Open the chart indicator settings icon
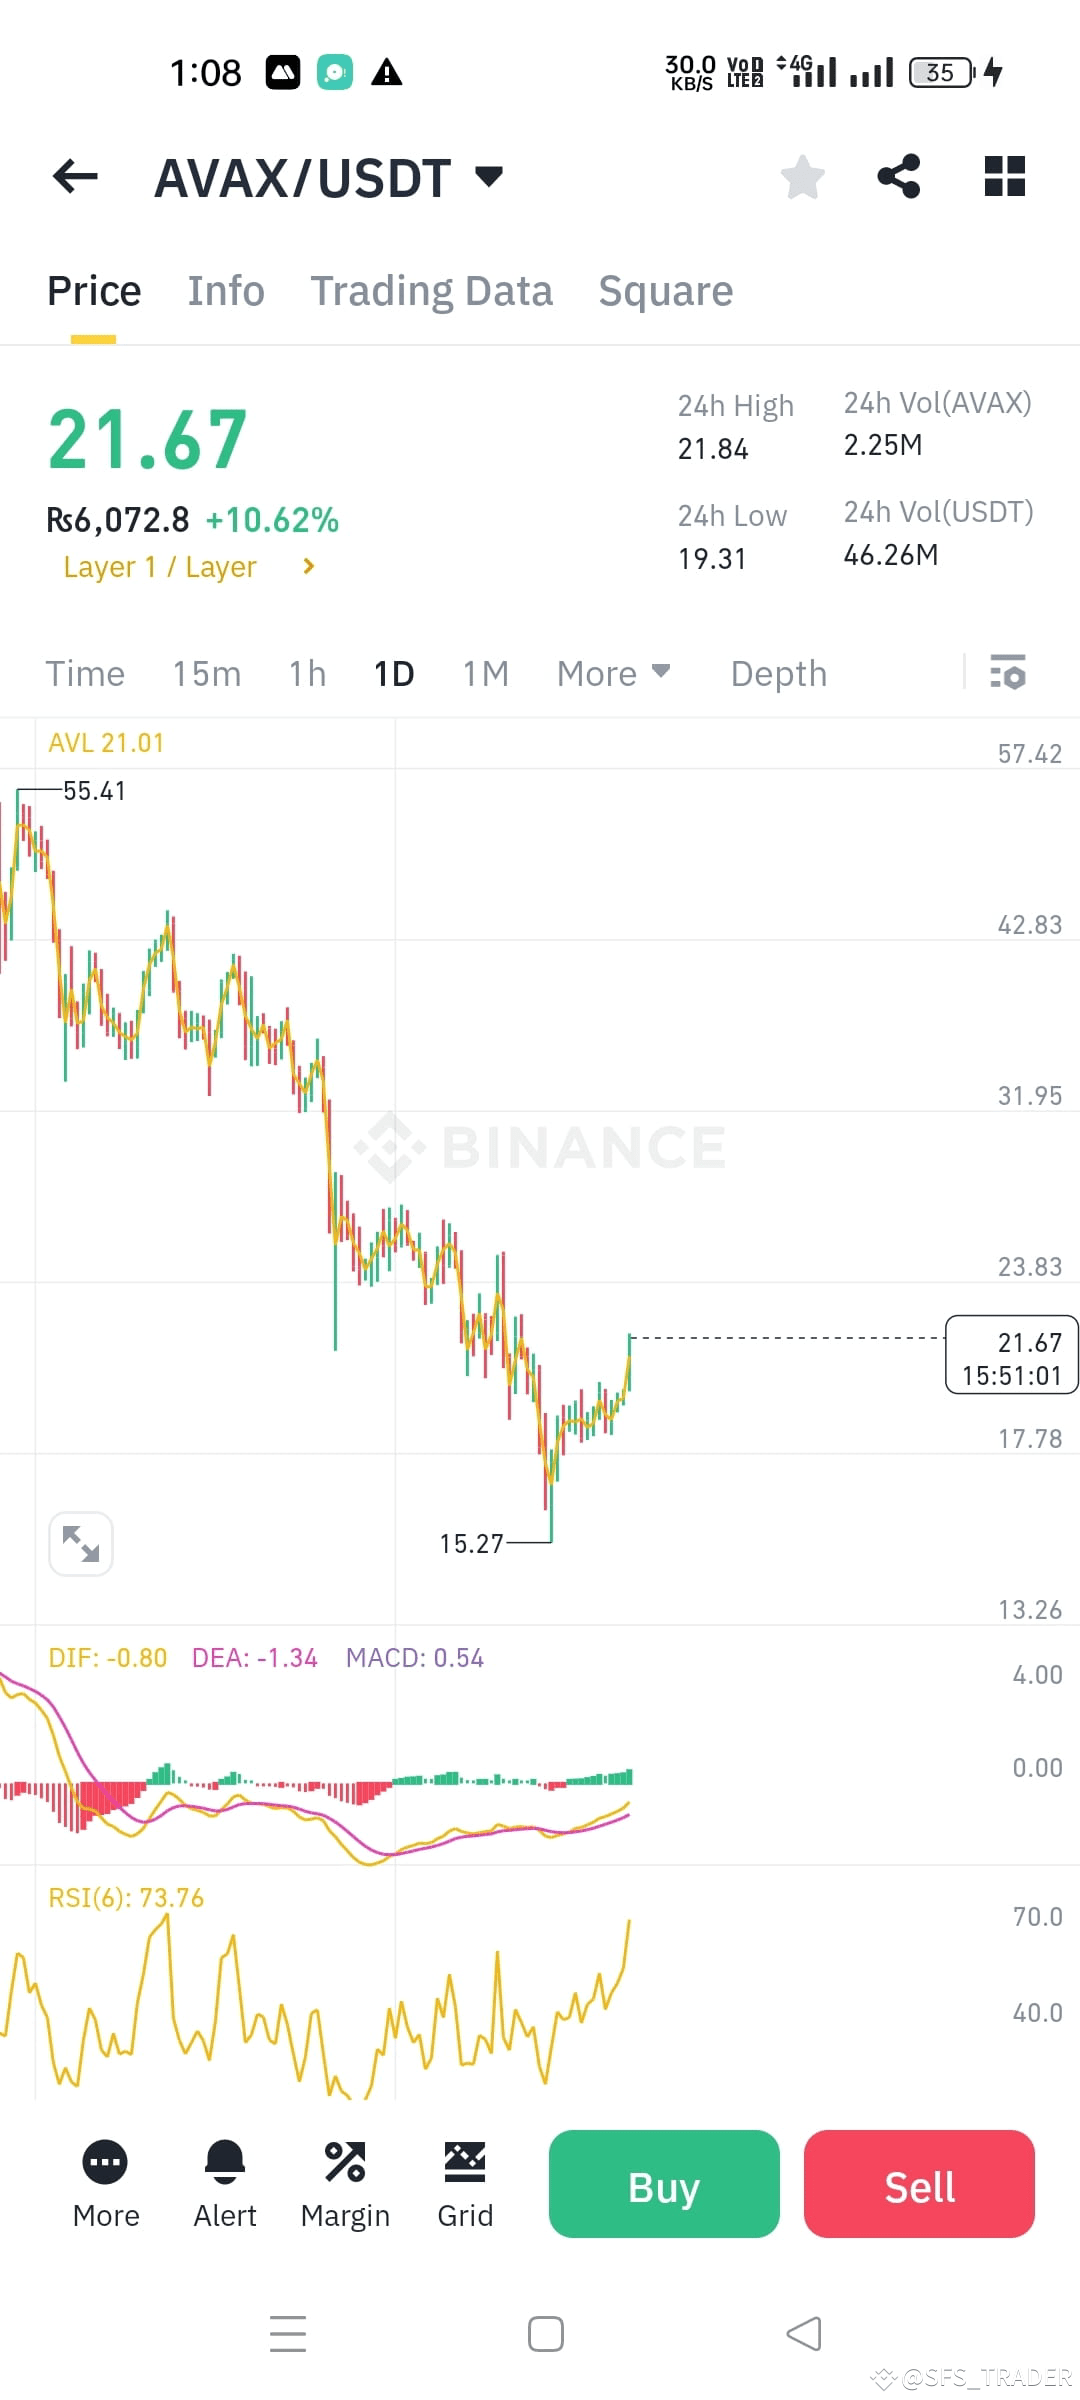 [1008, 673]
